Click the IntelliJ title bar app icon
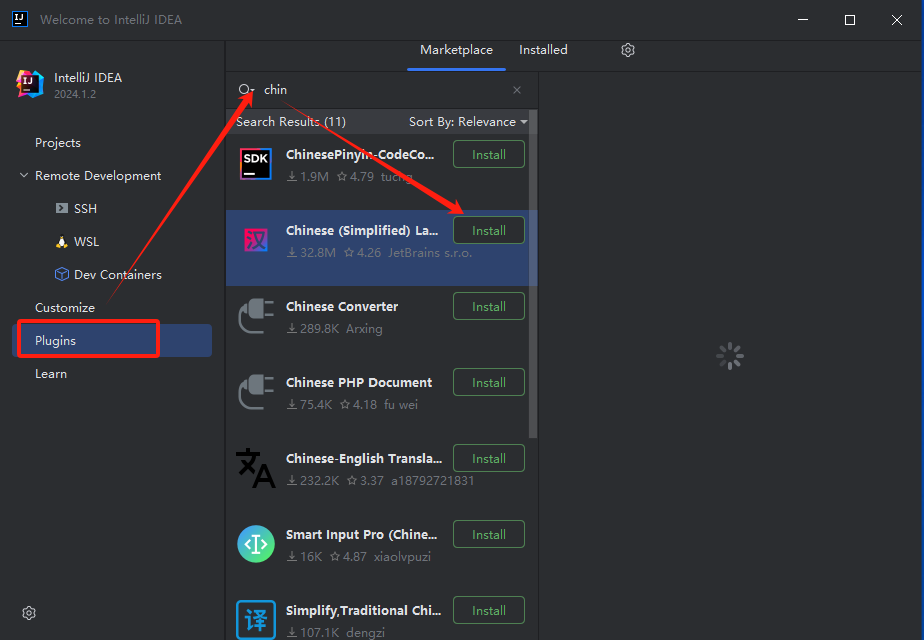The height and width of the screenshot is (640, 924). 19,19
